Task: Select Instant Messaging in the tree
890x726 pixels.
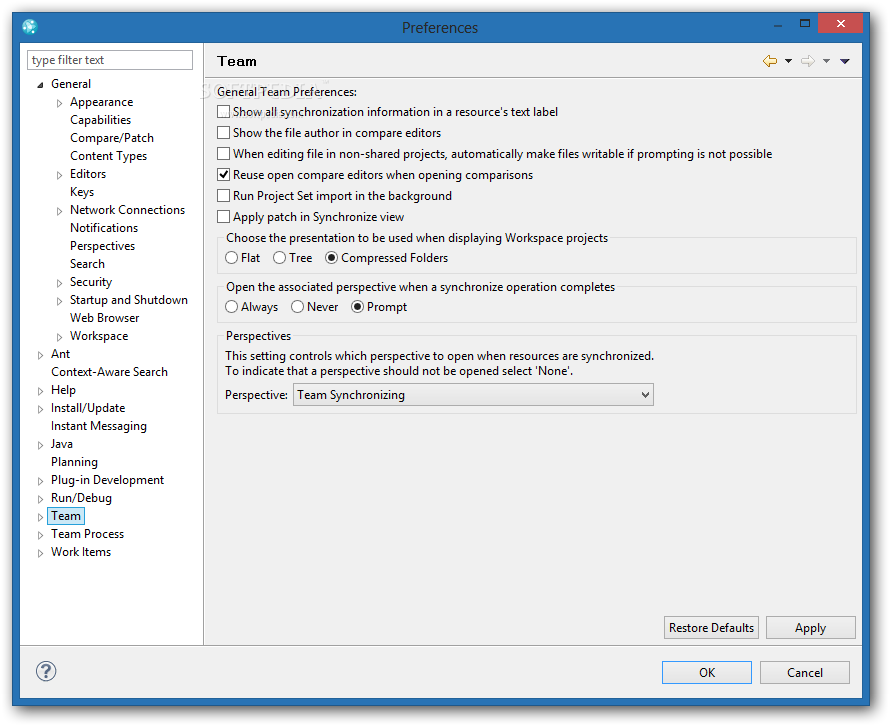Action: coord(99,426)
